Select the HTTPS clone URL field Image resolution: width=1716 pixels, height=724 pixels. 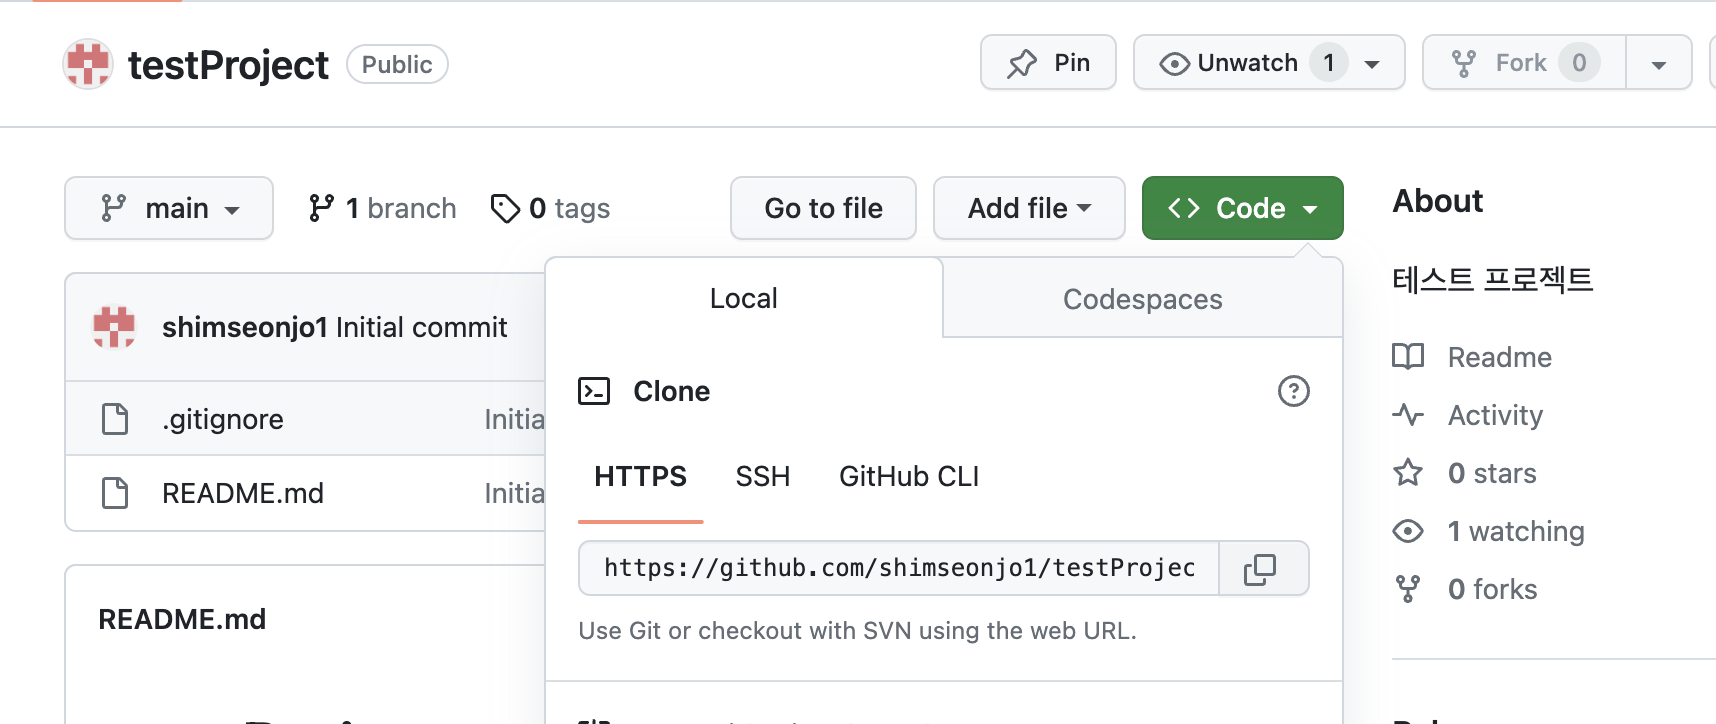click(x=895, y=568)
